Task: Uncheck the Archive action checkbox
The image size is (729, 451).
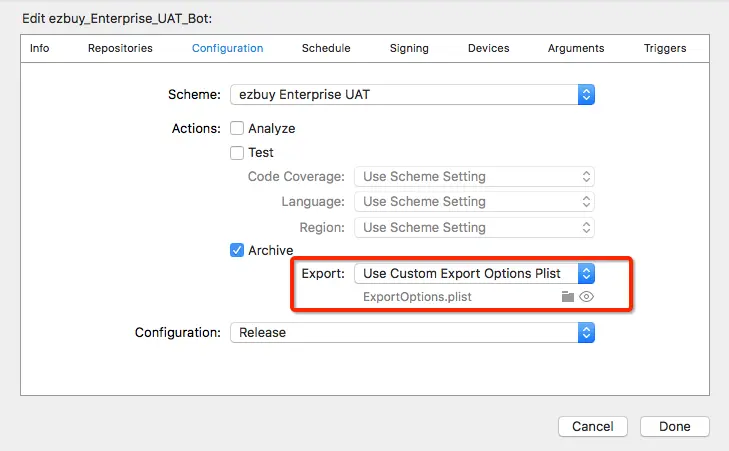Action: click(x=237, y=250)
